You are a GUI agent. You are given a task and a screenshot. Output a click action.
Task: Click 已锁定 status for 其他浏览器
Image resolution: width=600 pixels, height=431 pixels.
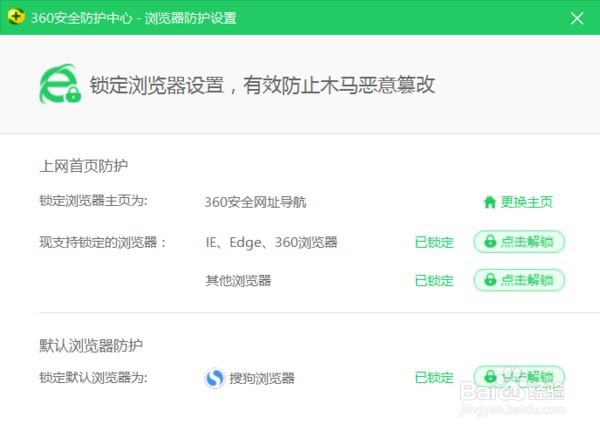point(434,281)
